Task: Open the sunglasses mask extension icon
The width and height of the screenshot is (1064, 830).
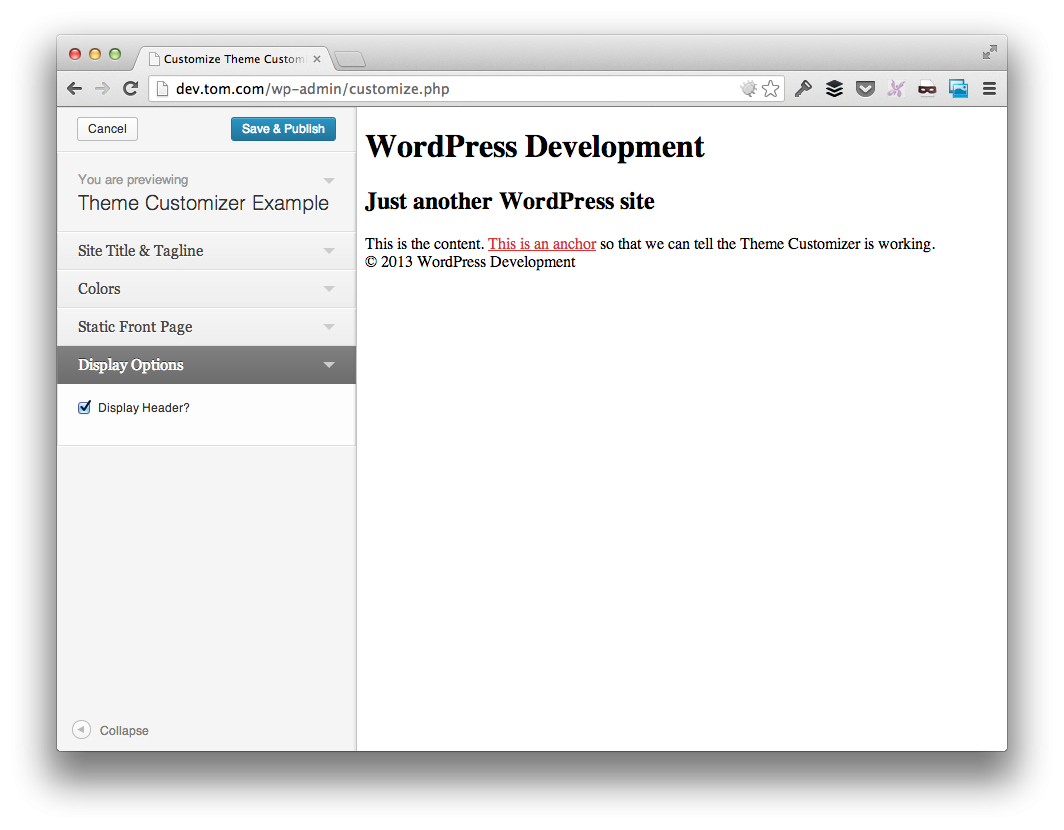Action: (x=927, y=89)
